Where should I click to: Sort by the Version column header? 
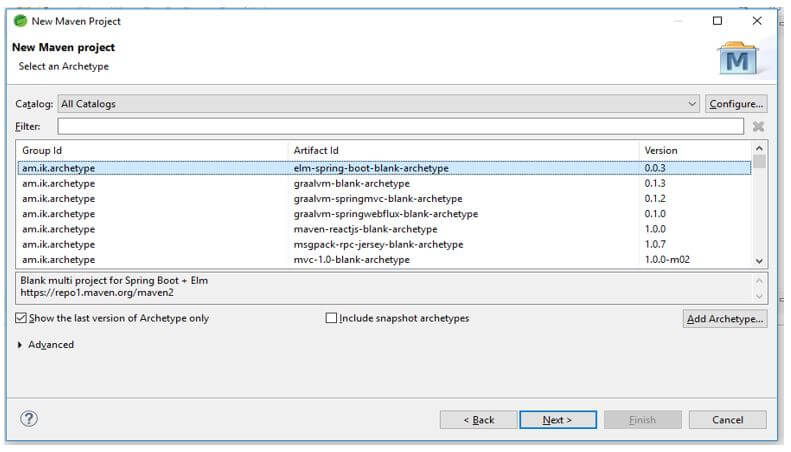pyautogui.click(x=695, y=150)
